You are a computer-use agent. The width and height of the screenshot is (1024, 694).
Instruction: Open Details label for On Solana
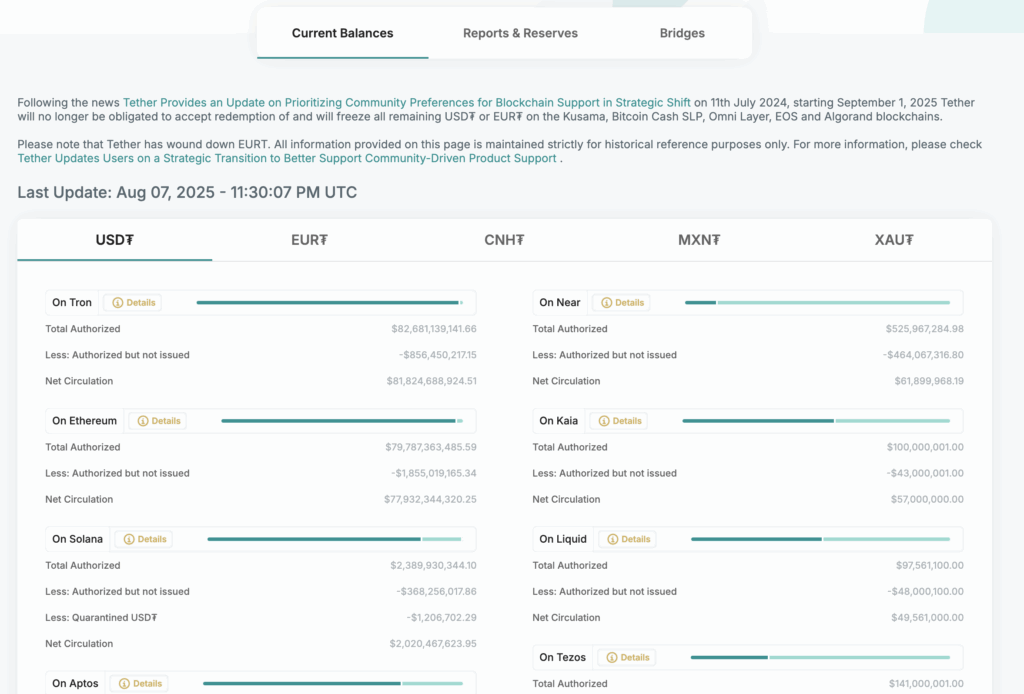click(152, 539)
